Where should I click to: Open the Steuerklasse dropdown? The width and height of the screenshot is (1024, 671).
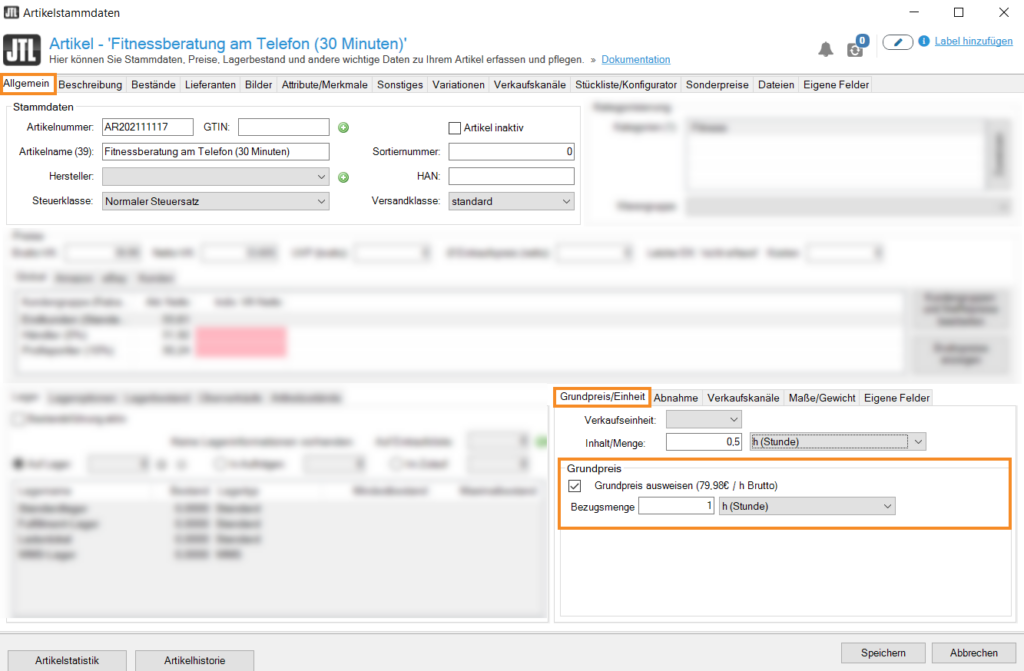click(x=215, y=201)
